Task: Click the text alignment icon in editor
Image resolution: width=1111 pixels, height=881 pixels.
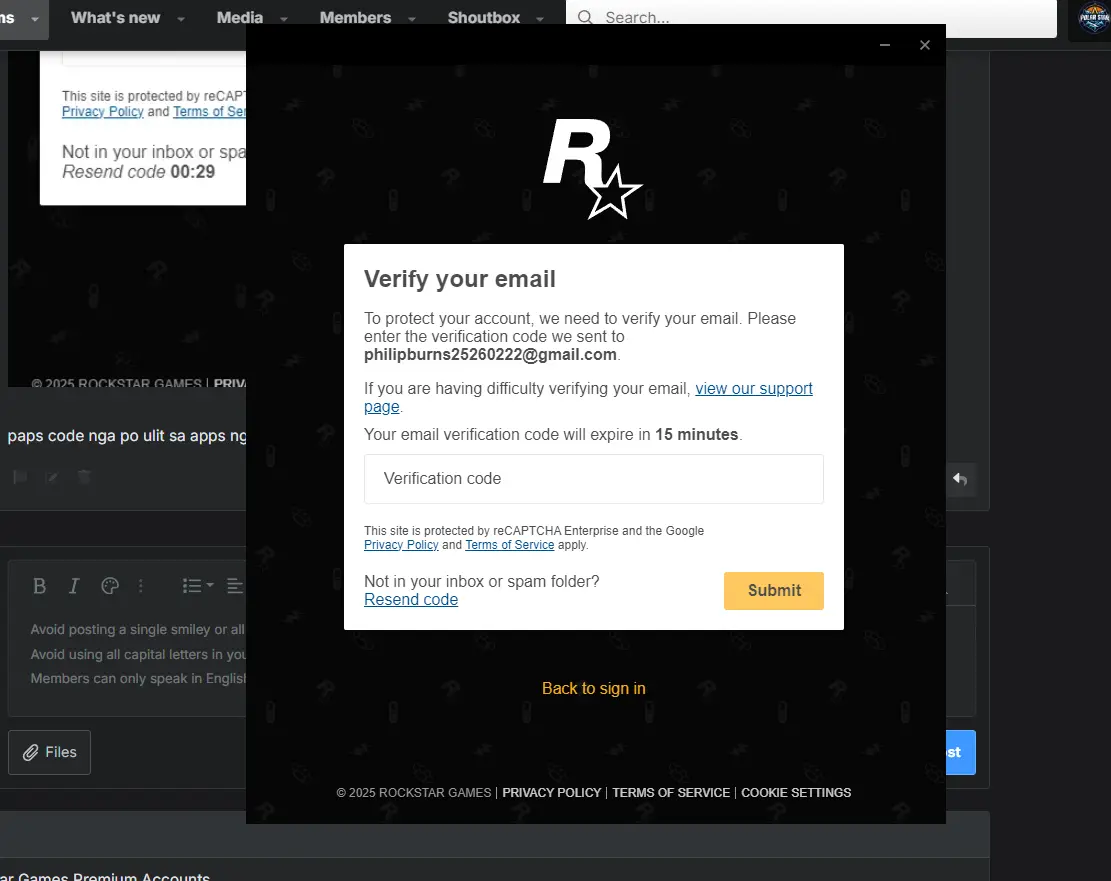Action: [x=235, y=585]
